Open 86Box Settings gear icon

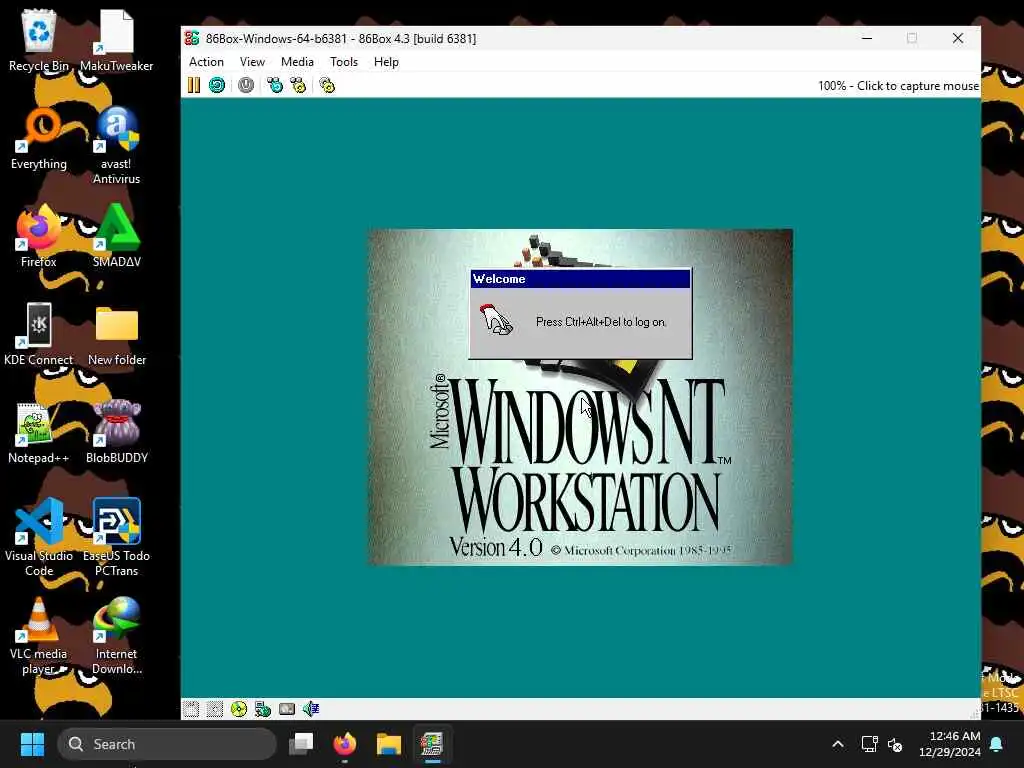[327, 86]
